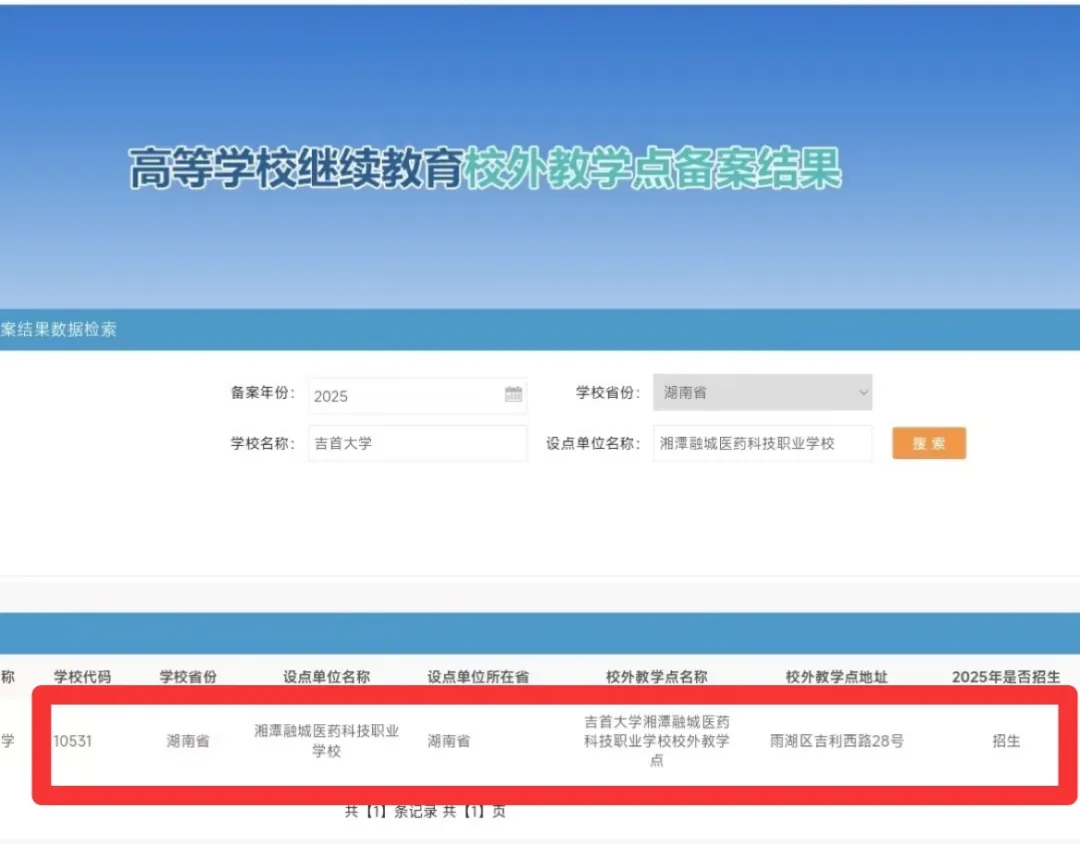Focus the 学校名称 field containing 吉首大学
The width and height of the screenshot is (1080, 844).
[x=417, y=443]
